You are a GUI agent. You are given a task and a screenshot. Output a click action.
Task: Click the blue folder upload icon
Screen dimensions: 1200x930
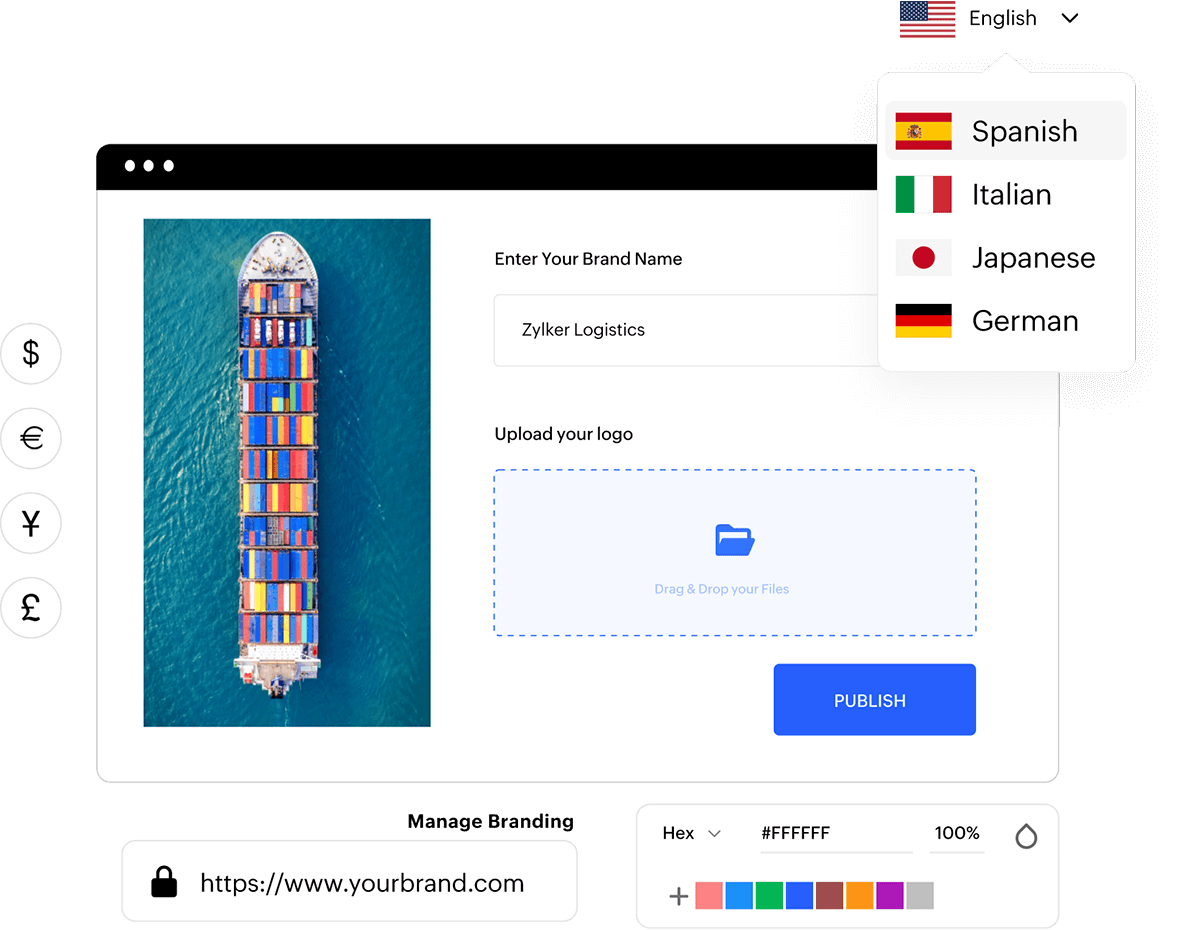(735, 540)
